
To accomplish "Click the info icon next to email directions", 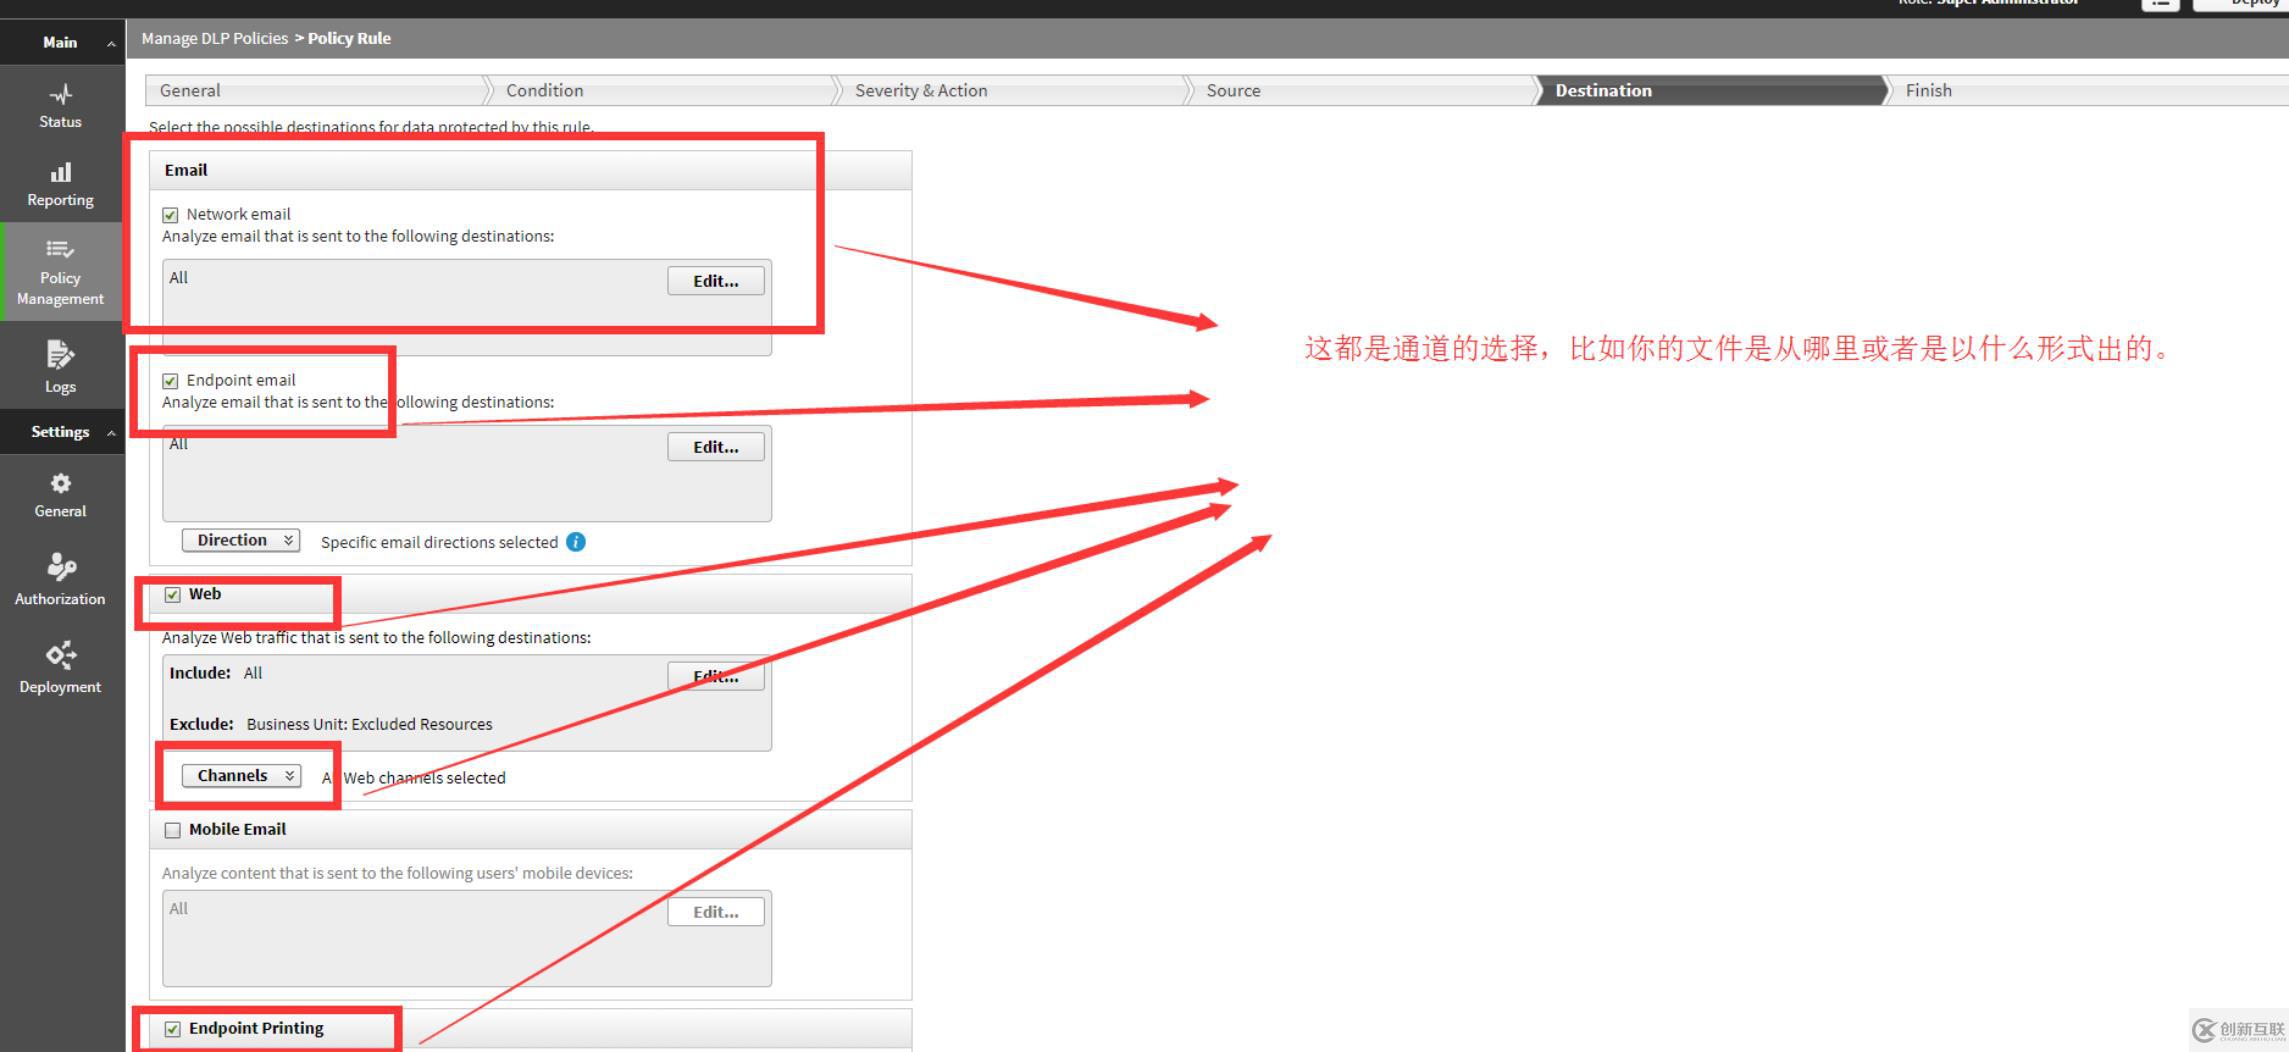I will 575,542.
